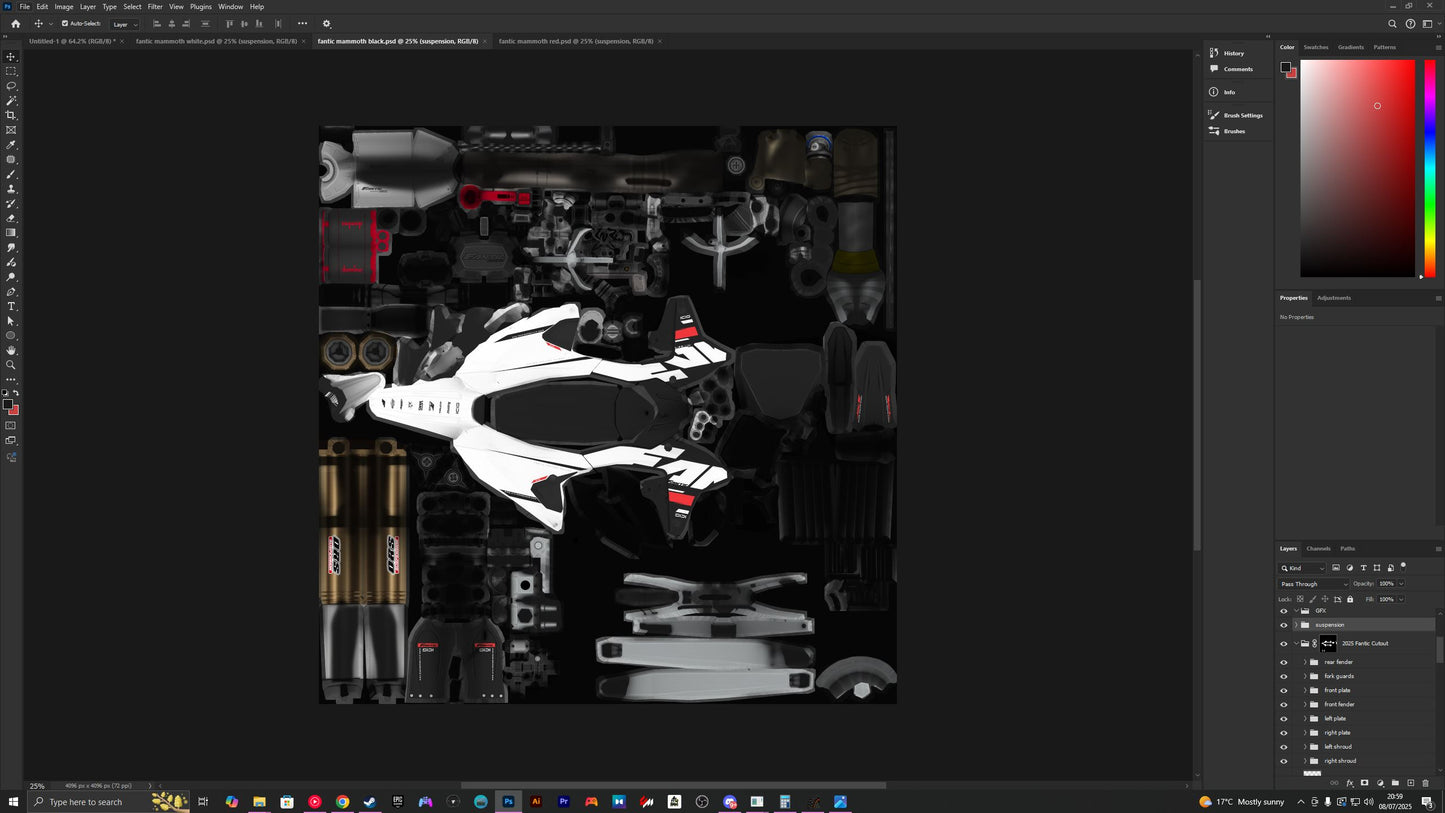The image size is (1445, 813).
Task: Open the Pass Through blend mode dropdown
Action: point(1311,583)
